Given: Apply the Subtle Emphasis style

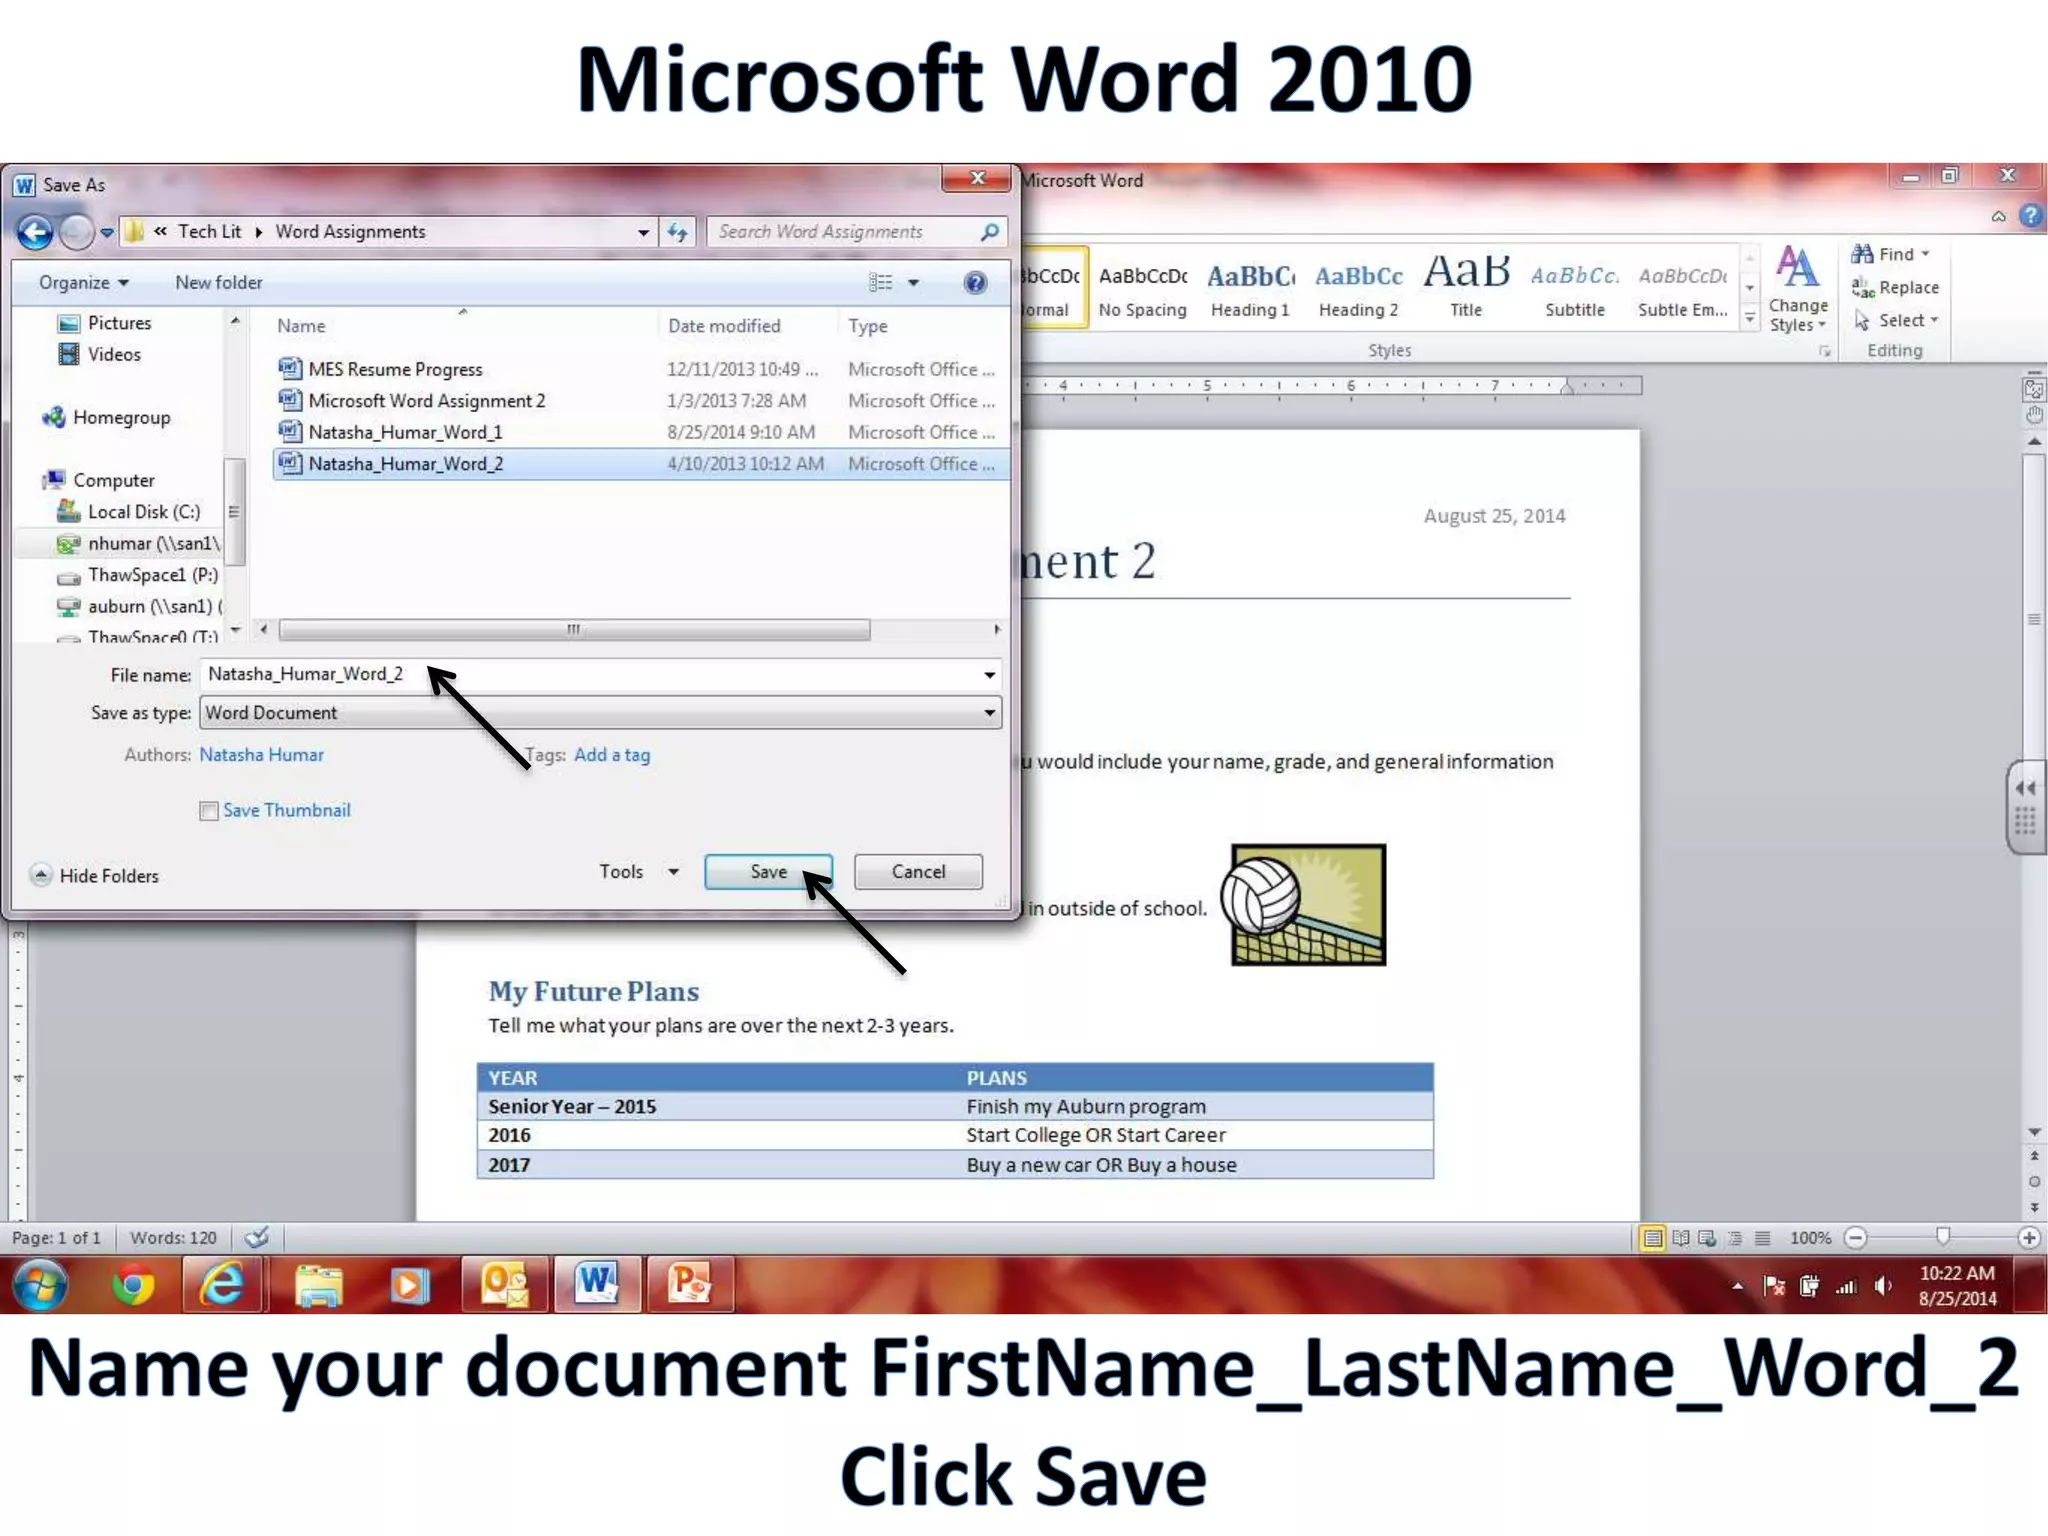Looking at the screenshot, I should point(1682,289).
